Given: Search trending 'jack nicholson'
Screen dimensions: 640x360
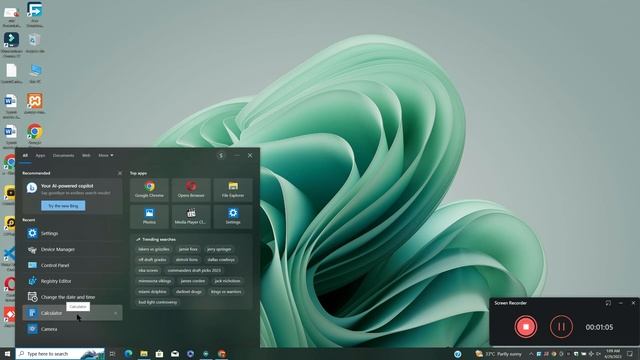Looking at the screenshot, I should pyautogui.click(x=227, y=281).
